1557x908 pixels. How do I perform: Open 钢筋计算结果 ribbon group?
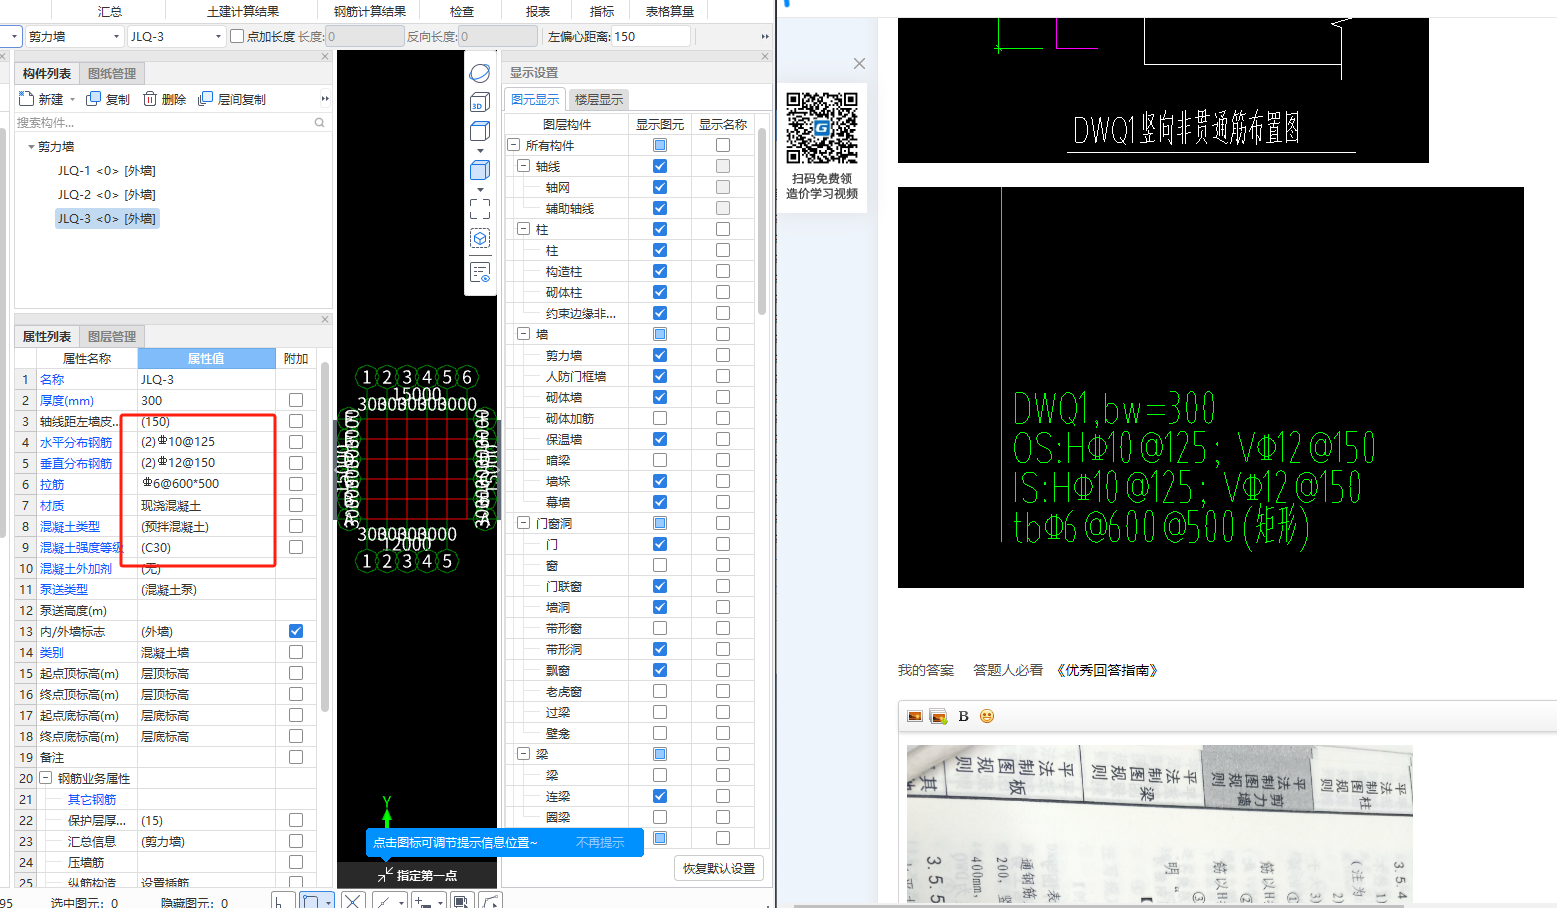point(370,11)
